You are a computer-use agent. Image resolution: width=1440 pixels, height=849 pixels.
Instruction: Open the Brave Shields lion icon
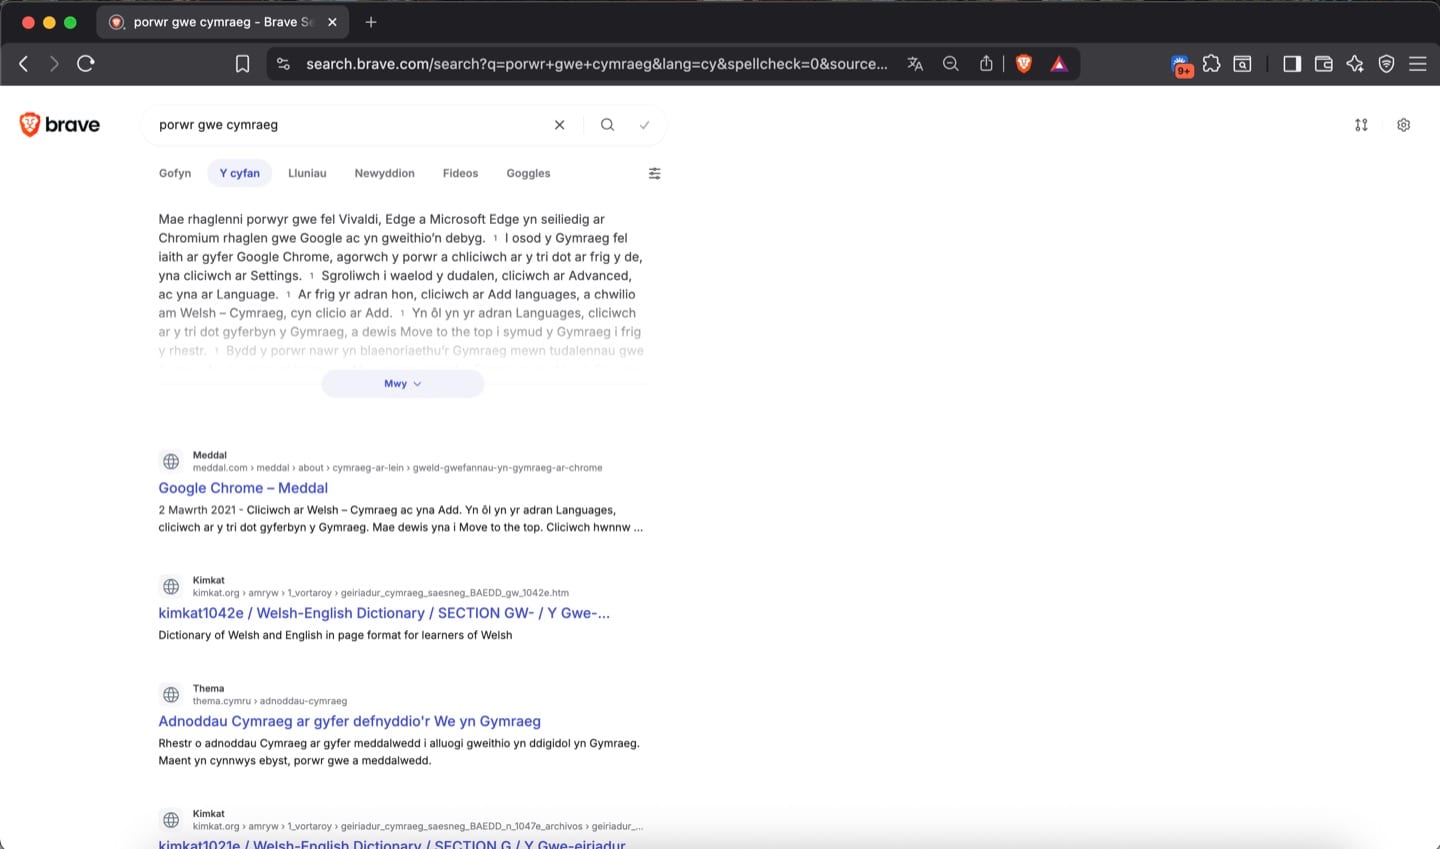tap(1024, 64)
